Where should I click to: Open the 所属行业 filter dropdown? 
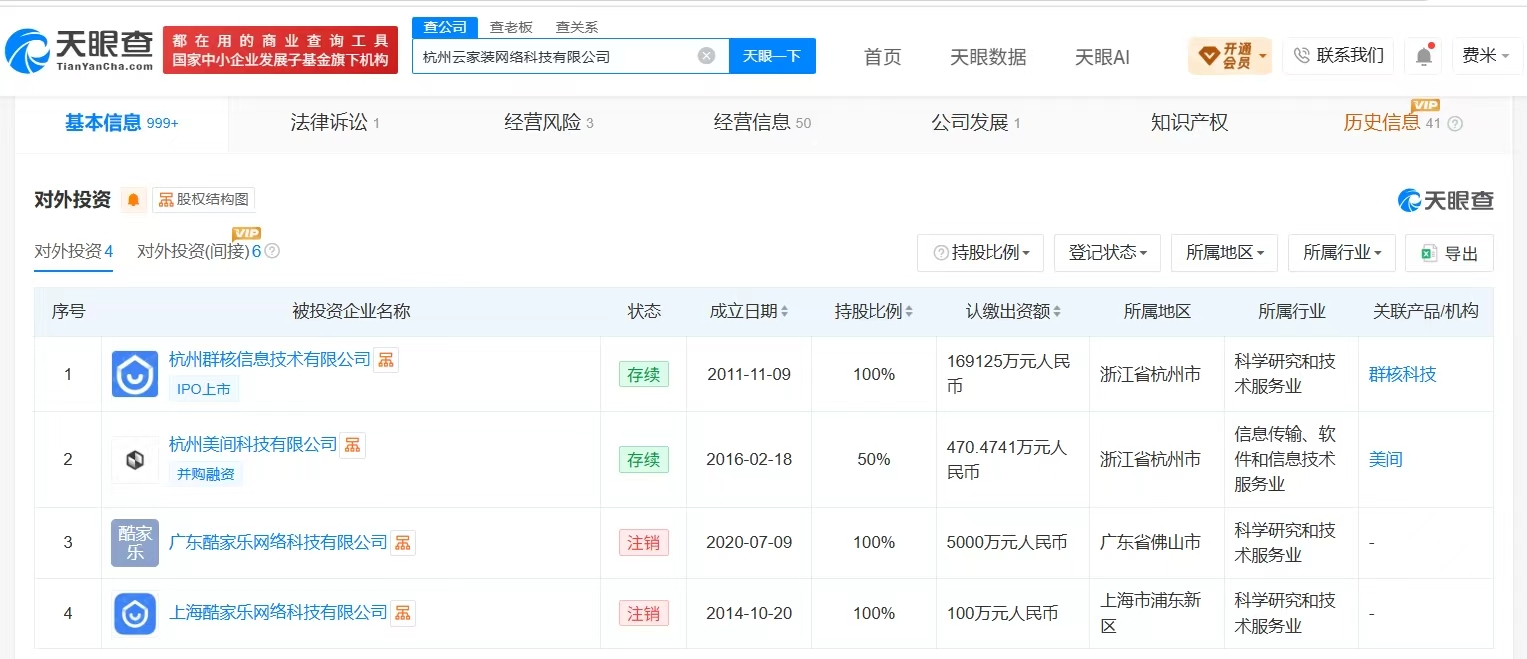click(x=1341, y=253)
